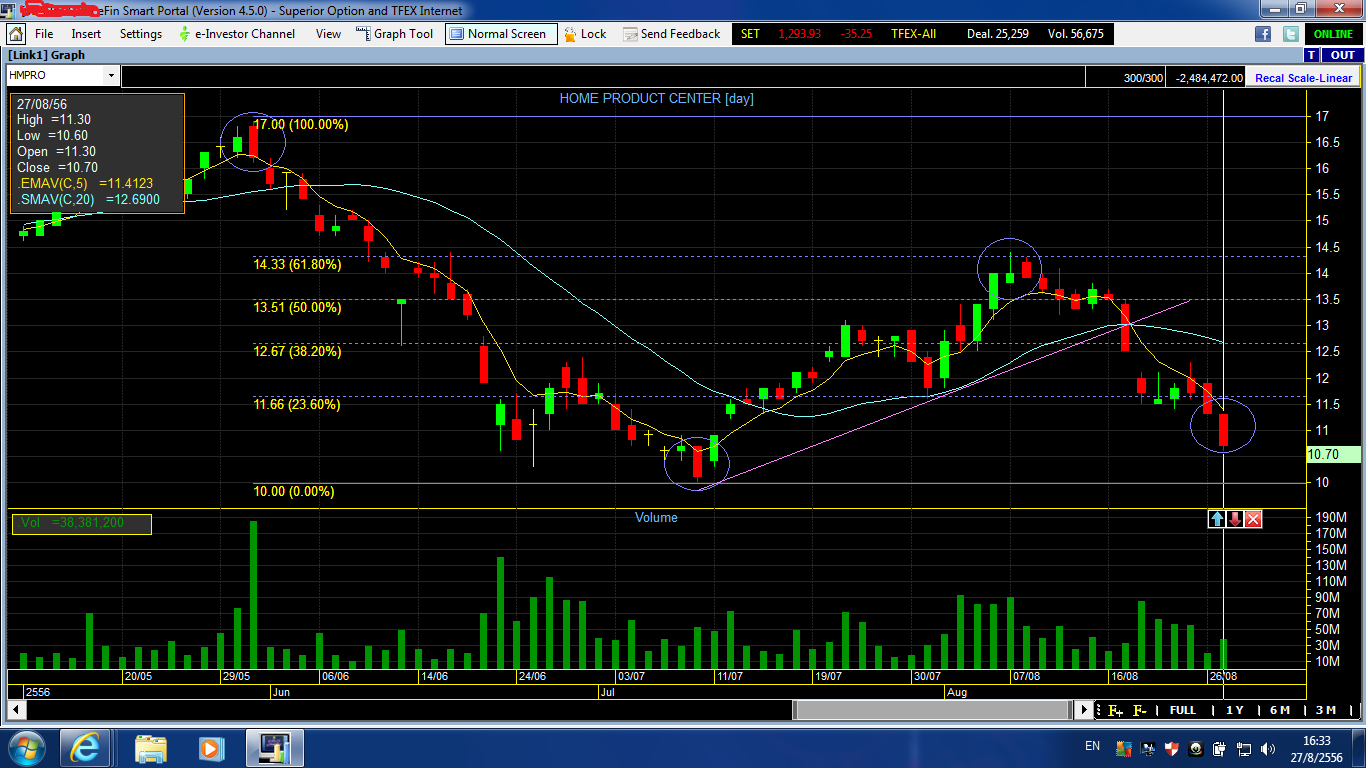
Task: Open the View menu
Action: [328, 34]
